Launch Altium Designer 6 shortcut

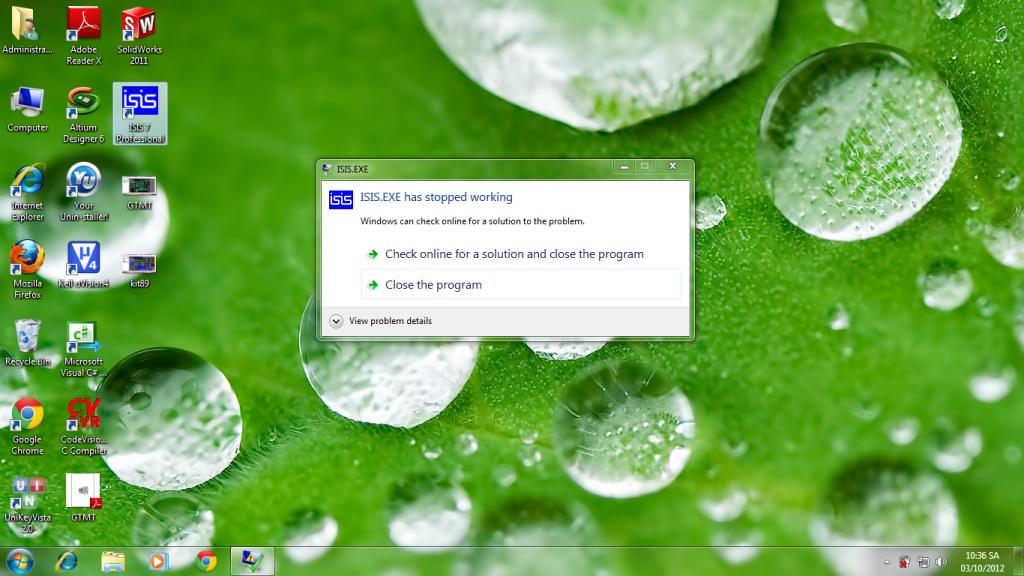(84, 114)
